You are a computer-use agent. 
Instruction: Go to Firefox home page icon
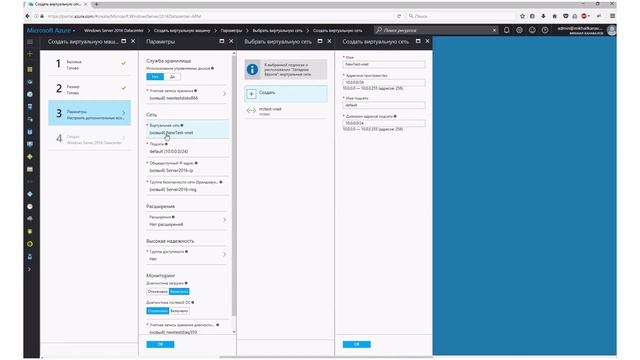click(554, 16)
